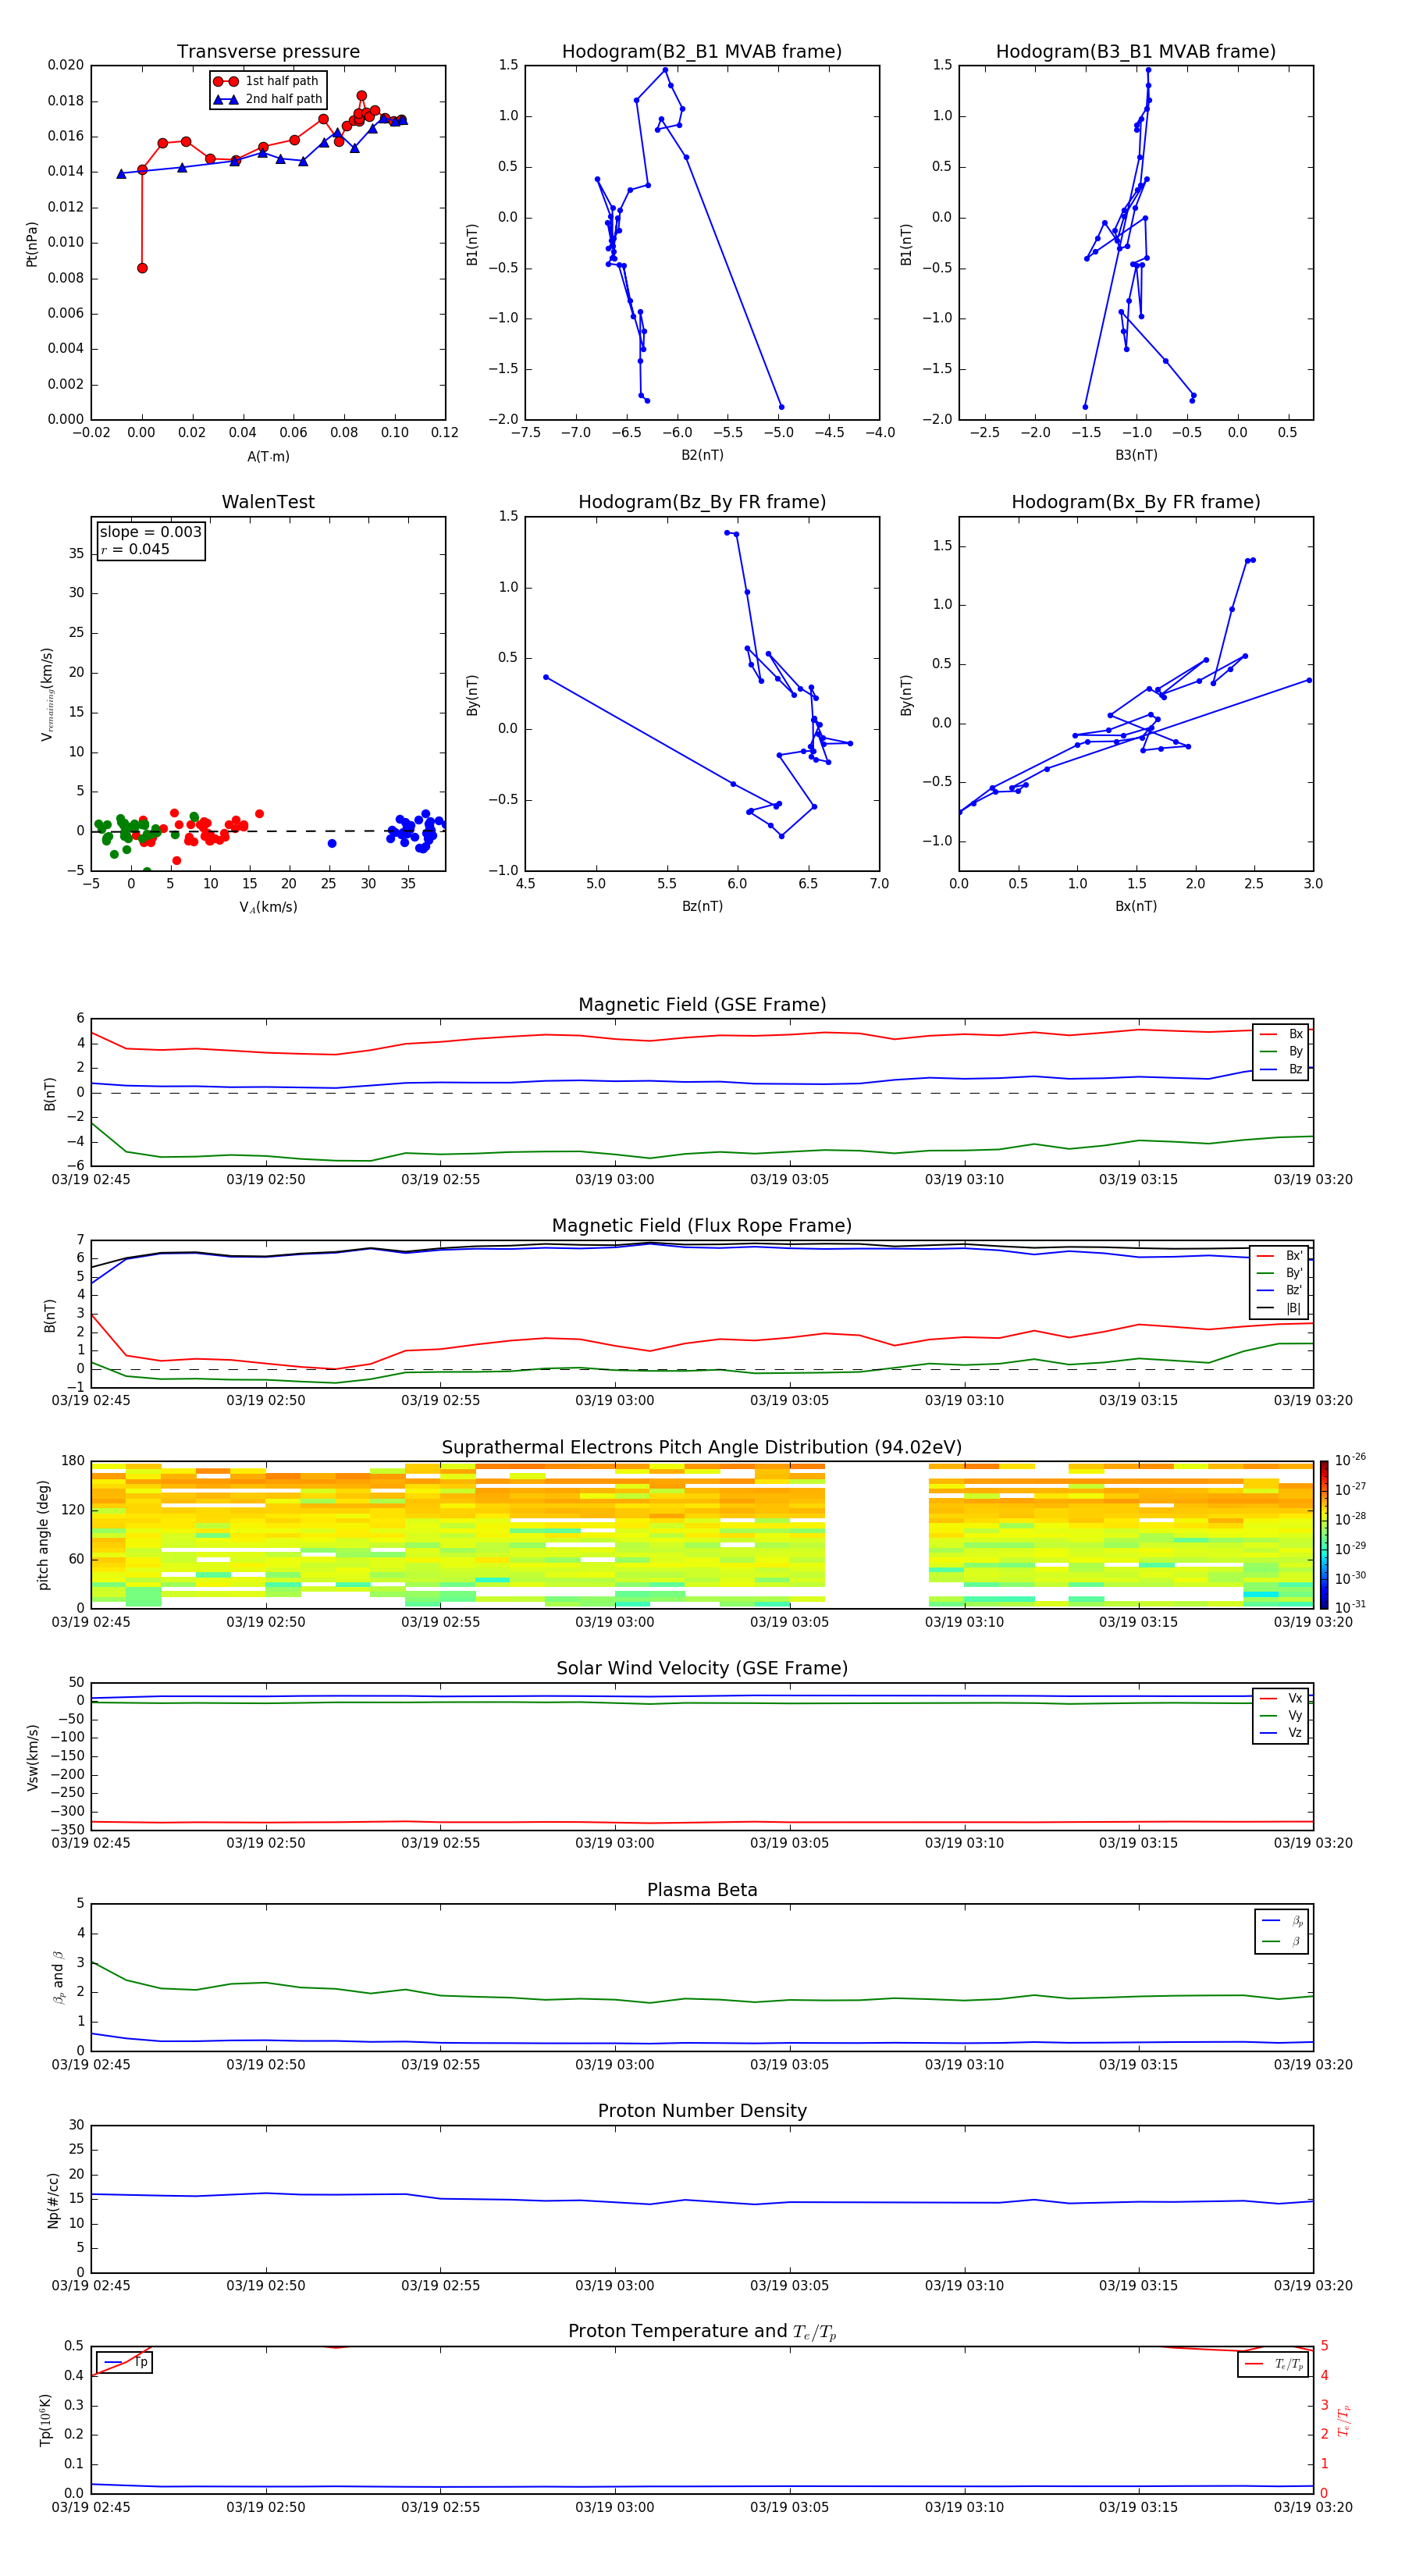The image size is (1405, 2576).
Task: Click the "Solar Wind Velocity (GSE Frame)" title
Action: click(x=702, y=1668)
